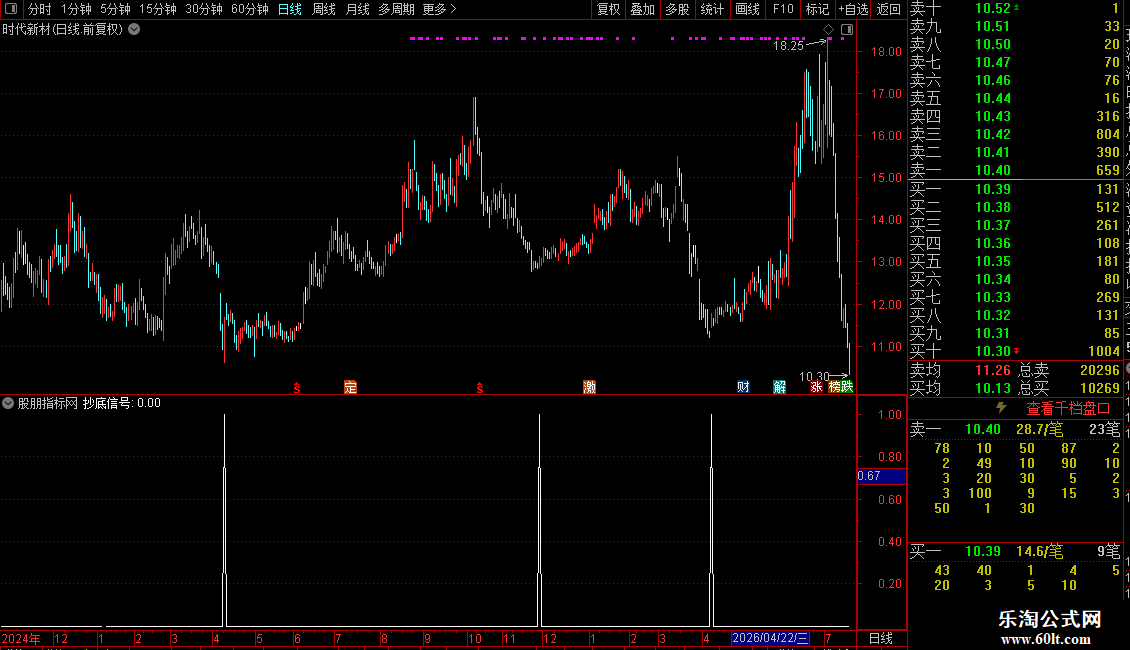The image size is (1130, 650).
Task: Click the 涨 marker icon
Action: (x=816, y=387)
